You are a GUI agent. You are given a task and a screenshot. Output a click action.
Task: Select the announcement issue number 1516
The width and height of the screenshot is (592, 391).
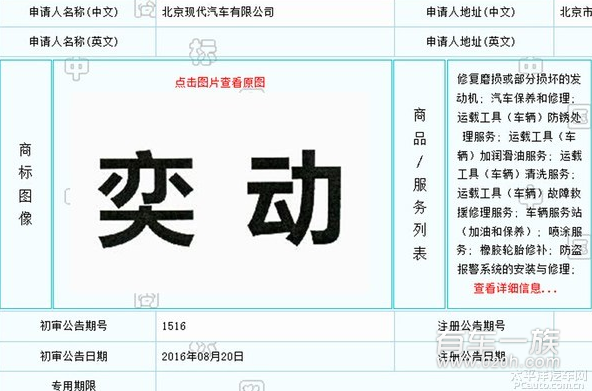(174, 326)
